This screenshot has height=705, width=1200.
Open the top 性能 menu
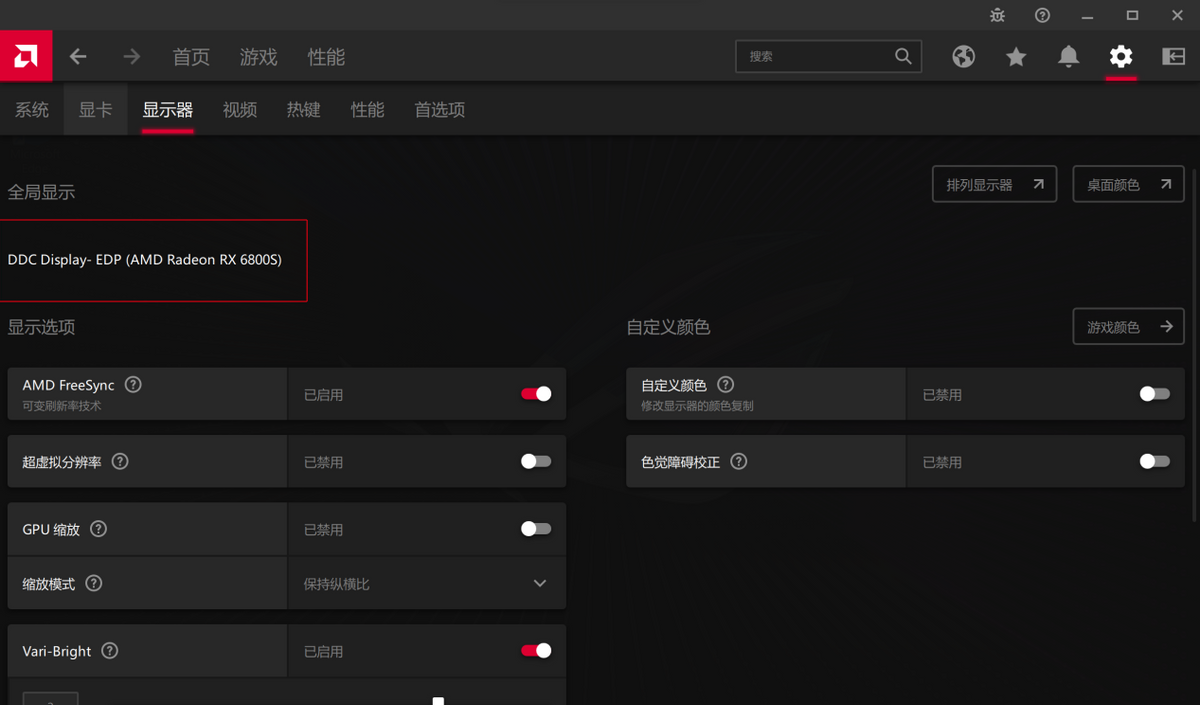coord(326,57)
